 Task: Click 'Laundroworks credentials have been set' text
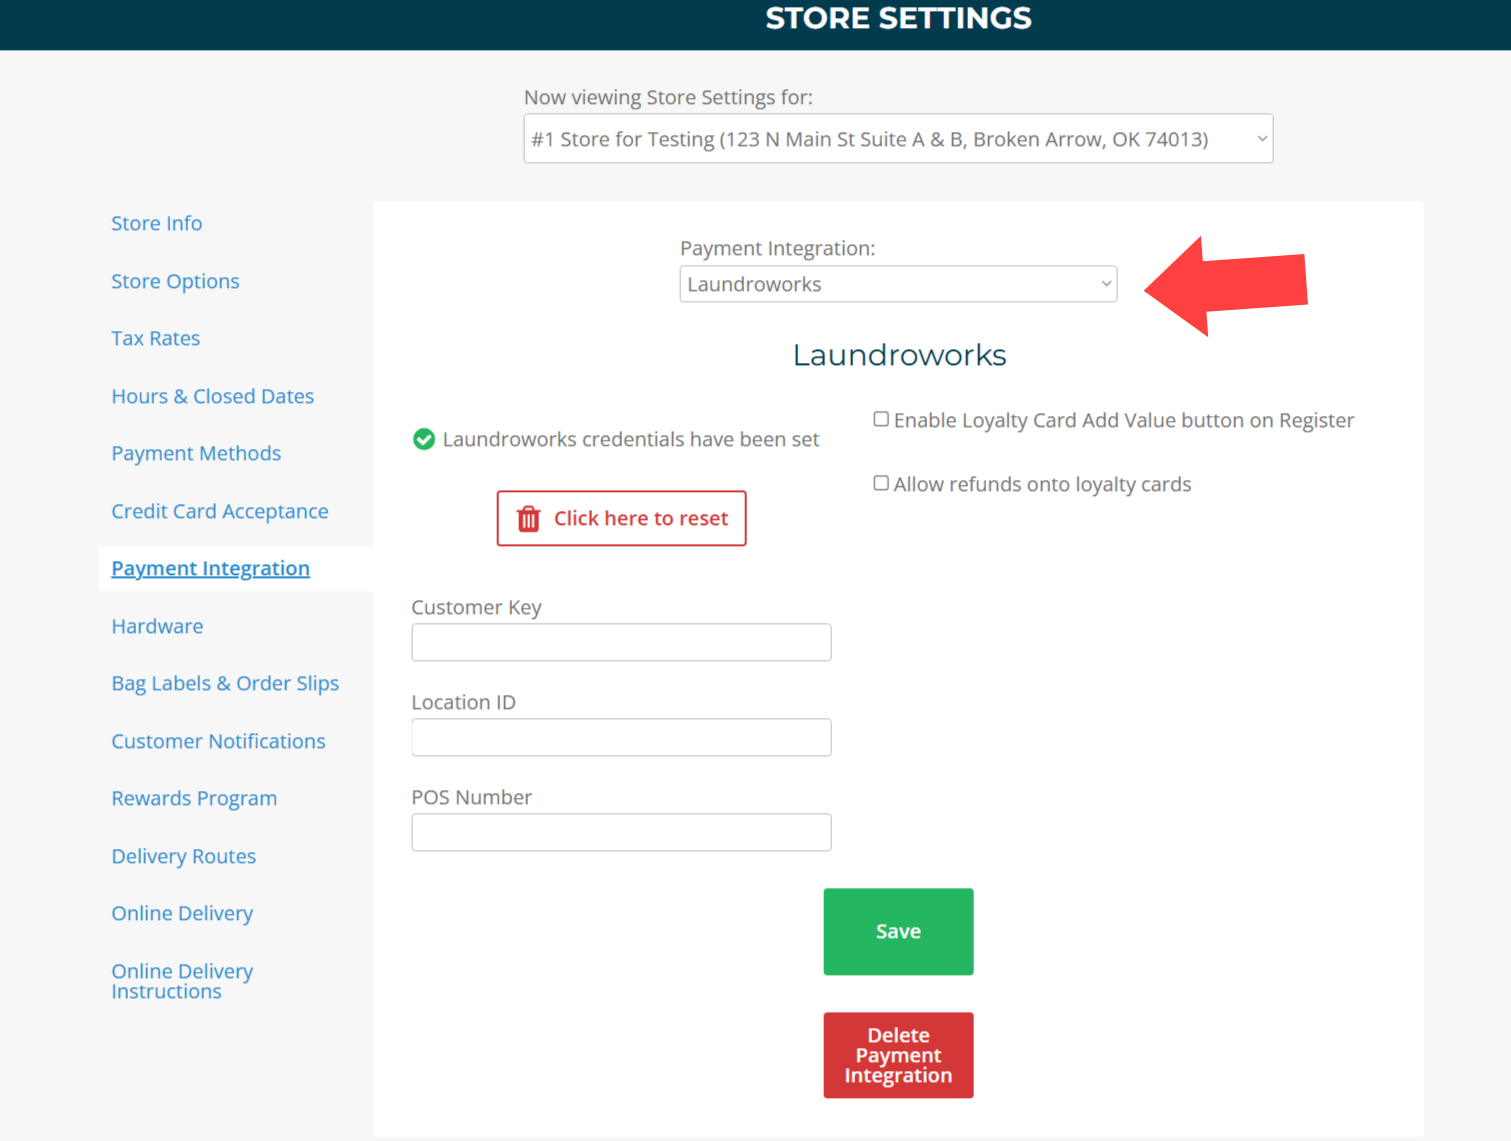630,439
